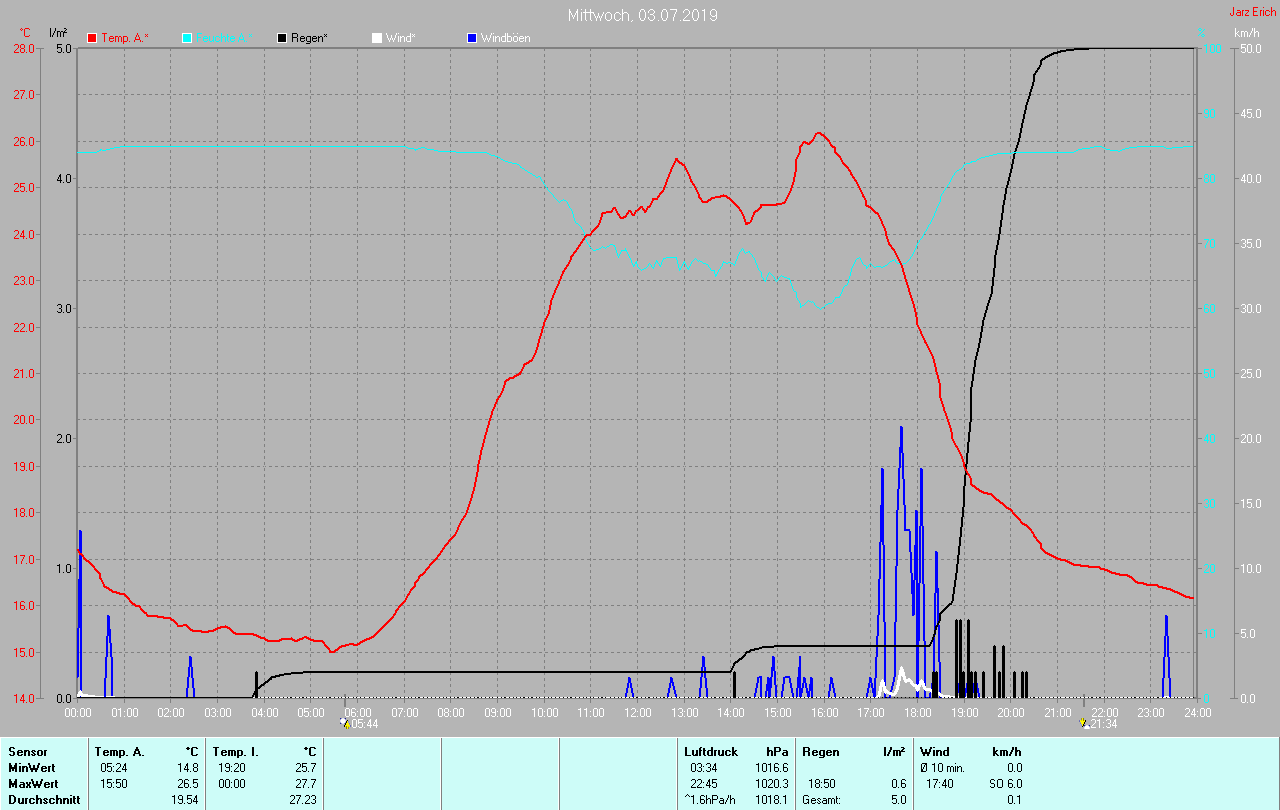
Task: Click the red Temp. A. legend square
Action: [92, 38]
